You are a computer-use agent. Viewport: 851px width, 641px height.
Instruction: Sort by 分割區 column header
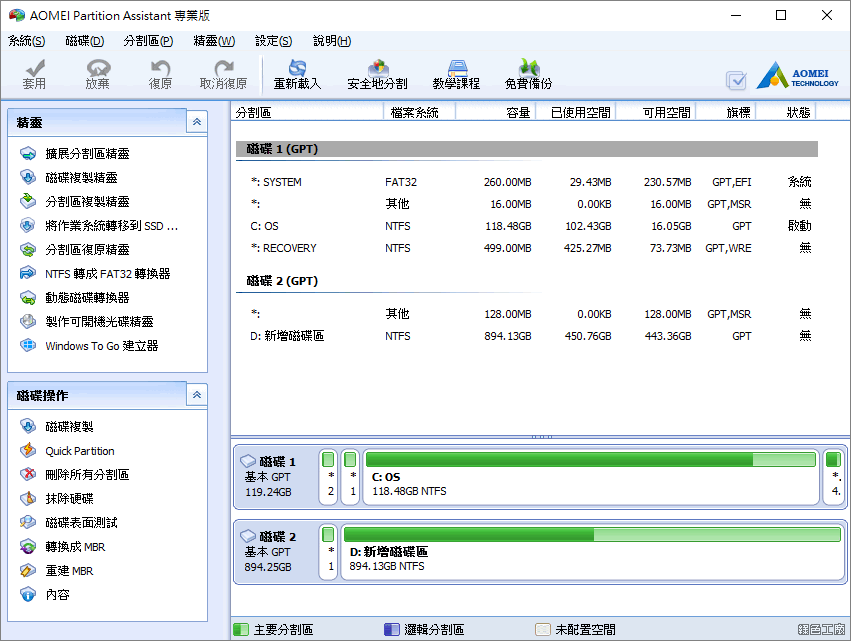coord(307,112)
